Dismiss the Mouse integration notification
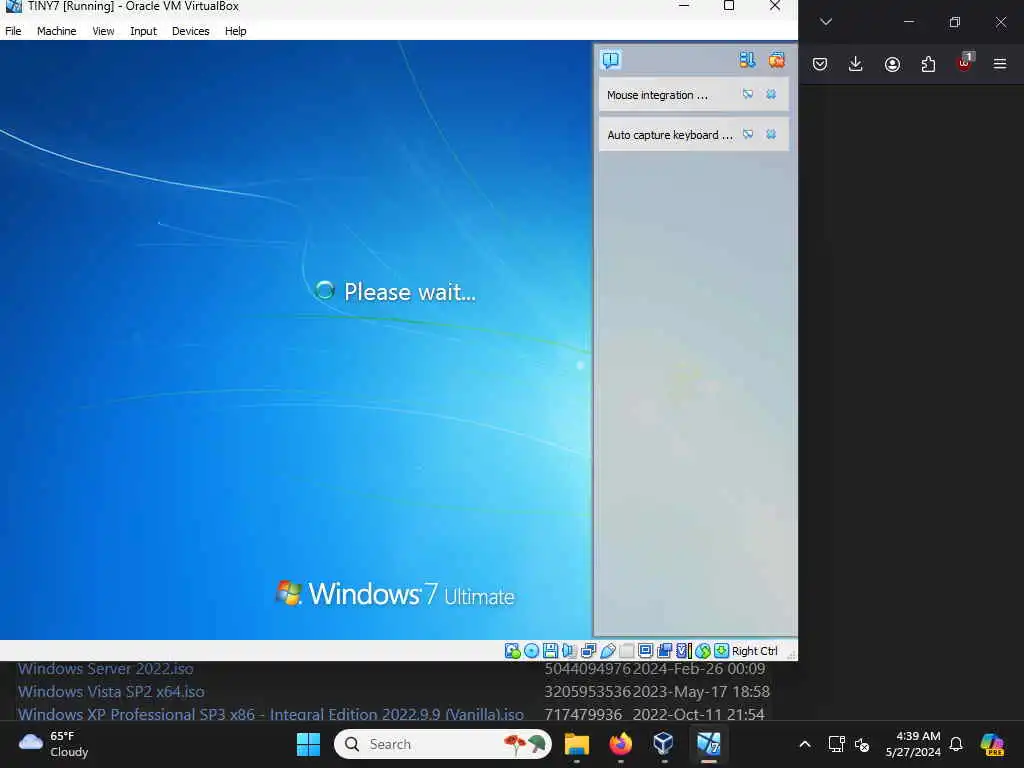 pyautogui.click(x=771, y=94)
